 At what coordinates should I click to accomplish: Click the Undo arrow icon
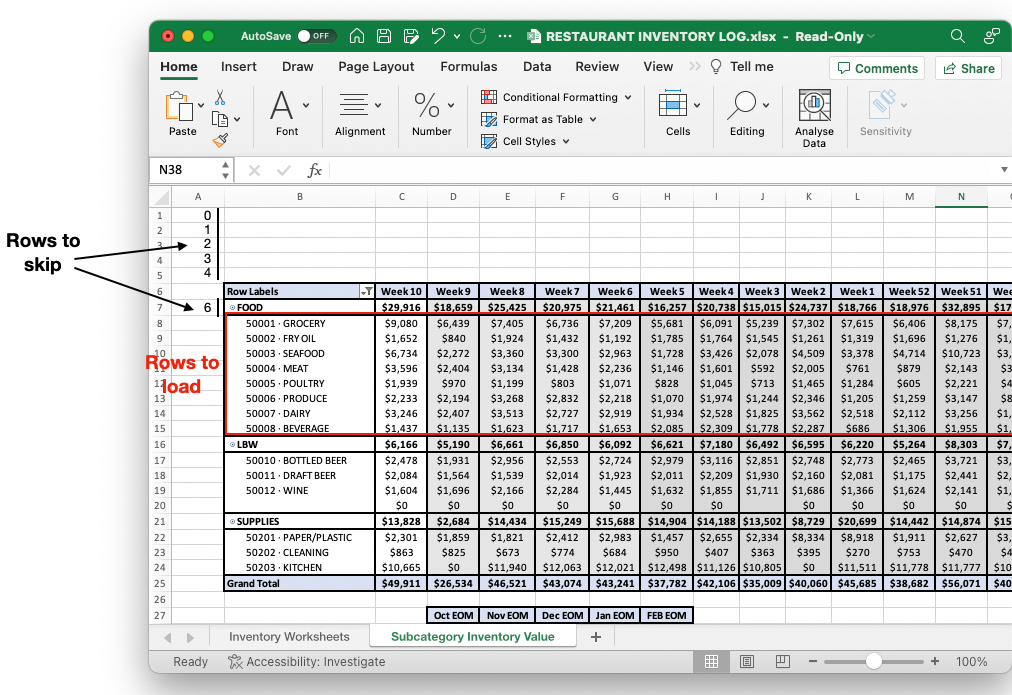438,36
